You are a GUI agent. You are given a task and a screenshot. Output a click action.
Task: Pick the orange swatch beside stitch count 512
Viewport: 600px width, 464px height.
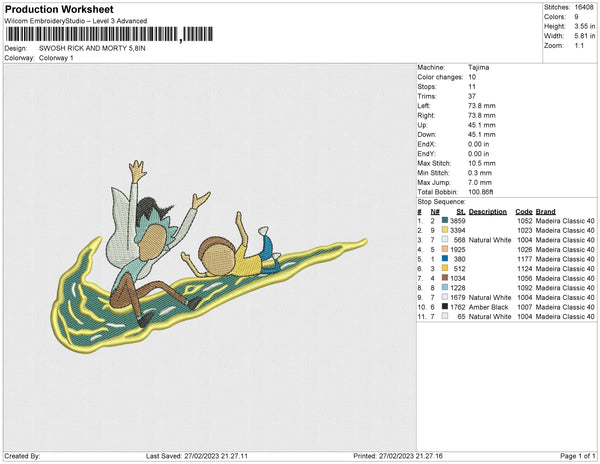445,269
